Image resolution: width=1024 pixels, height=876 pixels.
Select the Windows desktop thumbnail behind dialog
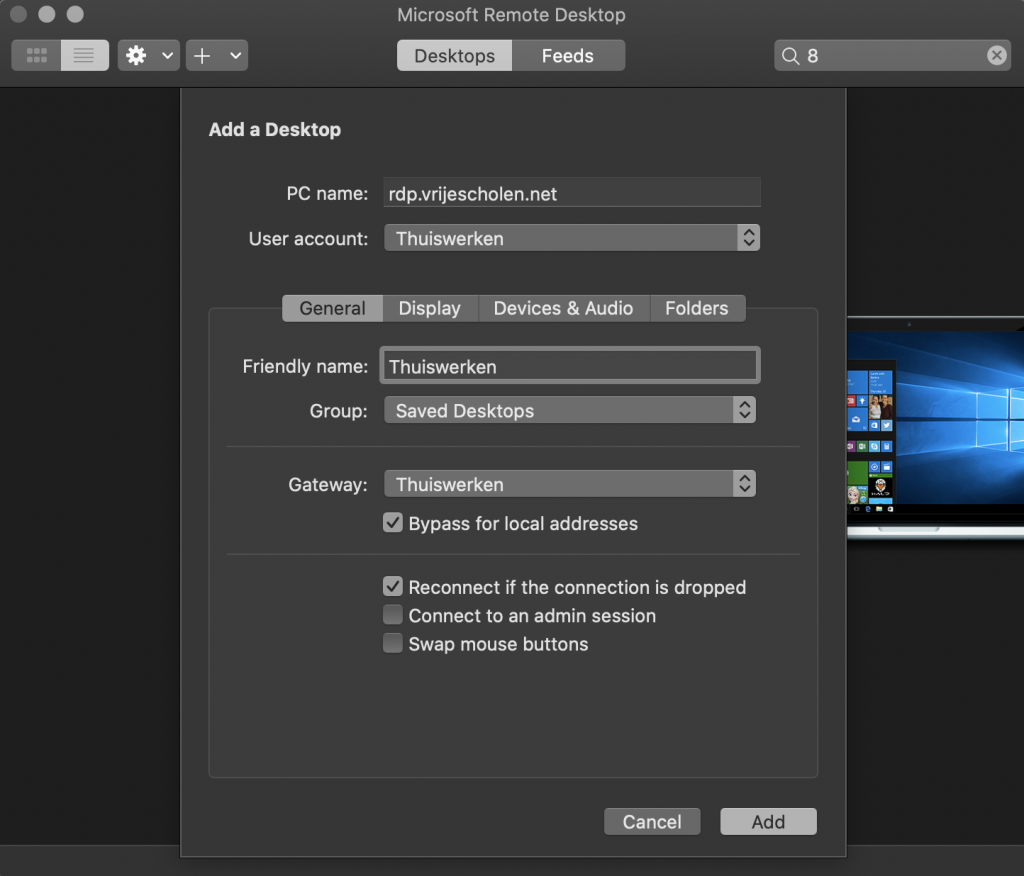pyautogui.click(x=935, y=428)
